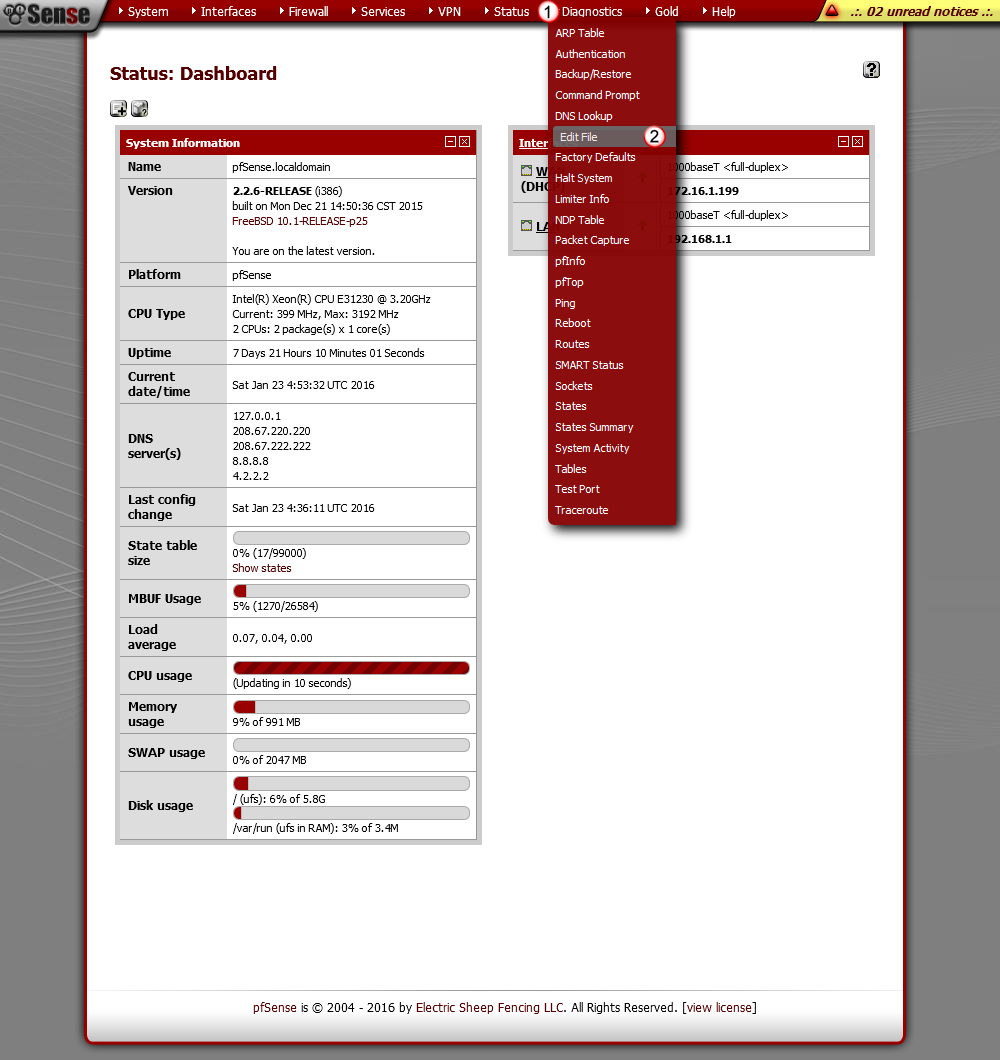This screenshot has width=1000, height=1060.
Task: Open Limiter Info menu entry
Action: click(x=582, y=199)
